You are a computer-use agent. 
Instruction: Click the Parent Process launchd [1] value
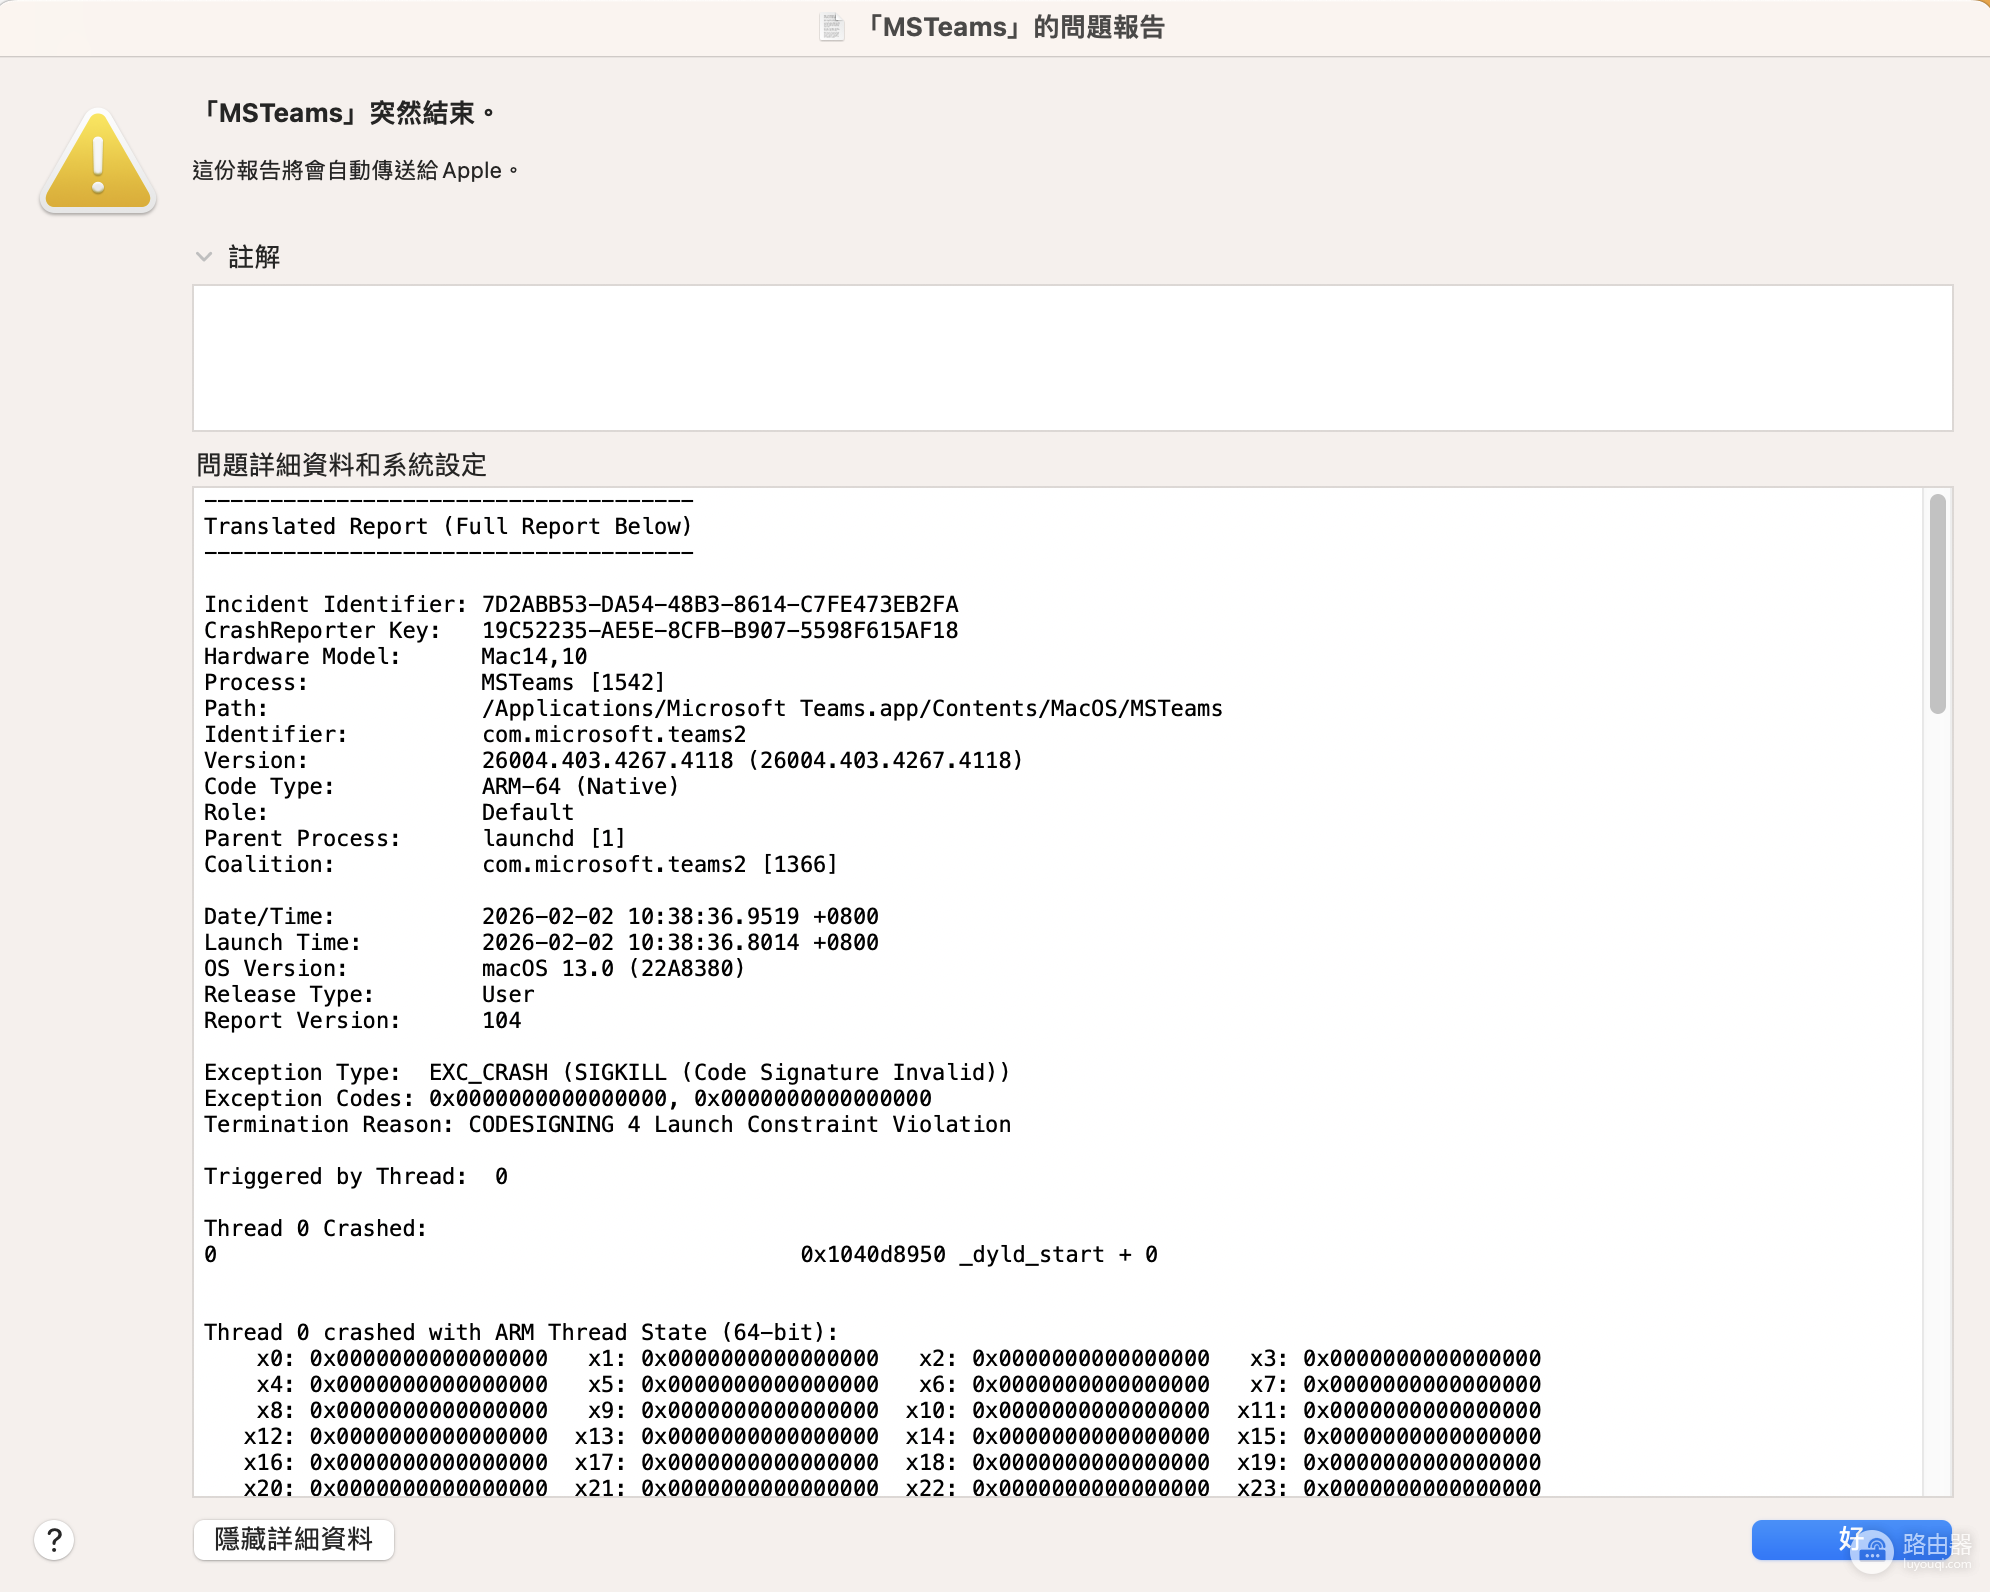point(554,838)
